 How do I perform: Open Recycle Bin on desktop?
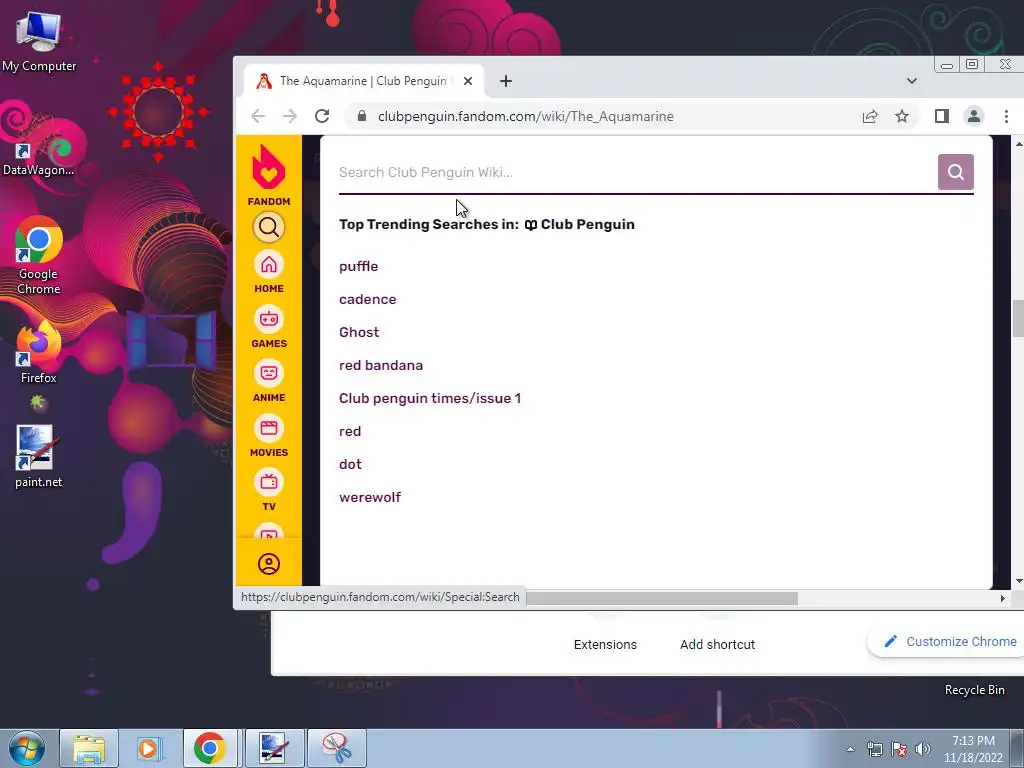tap(974, 690)
